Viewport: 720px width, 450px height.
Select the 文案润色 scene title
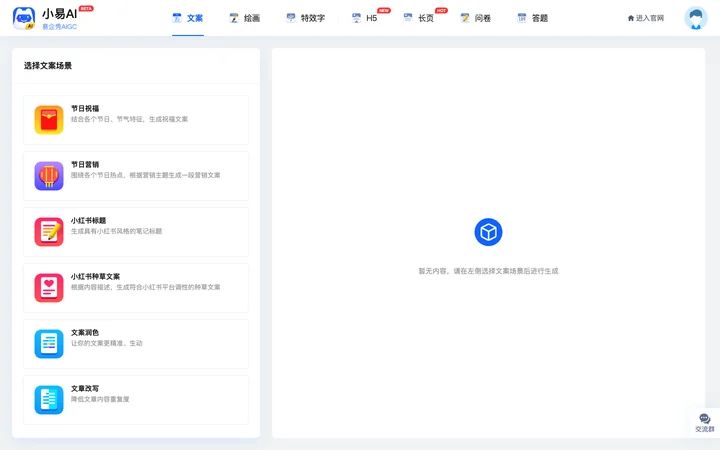point(85,332)
